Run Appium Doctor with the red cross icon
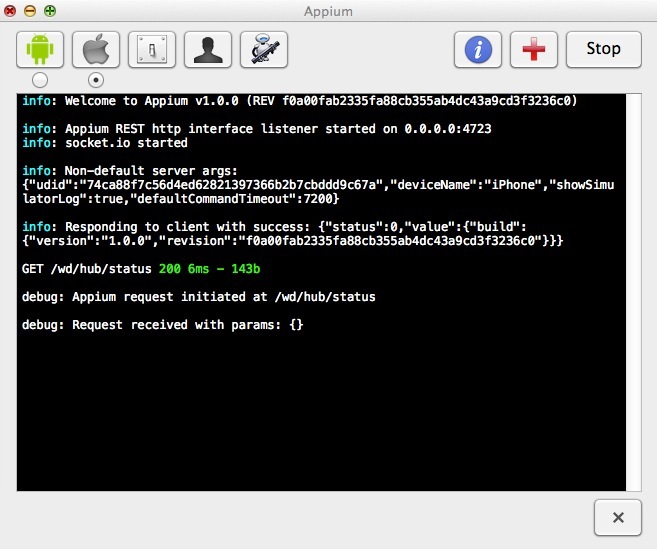657x549 pixels. coord(534,49)
